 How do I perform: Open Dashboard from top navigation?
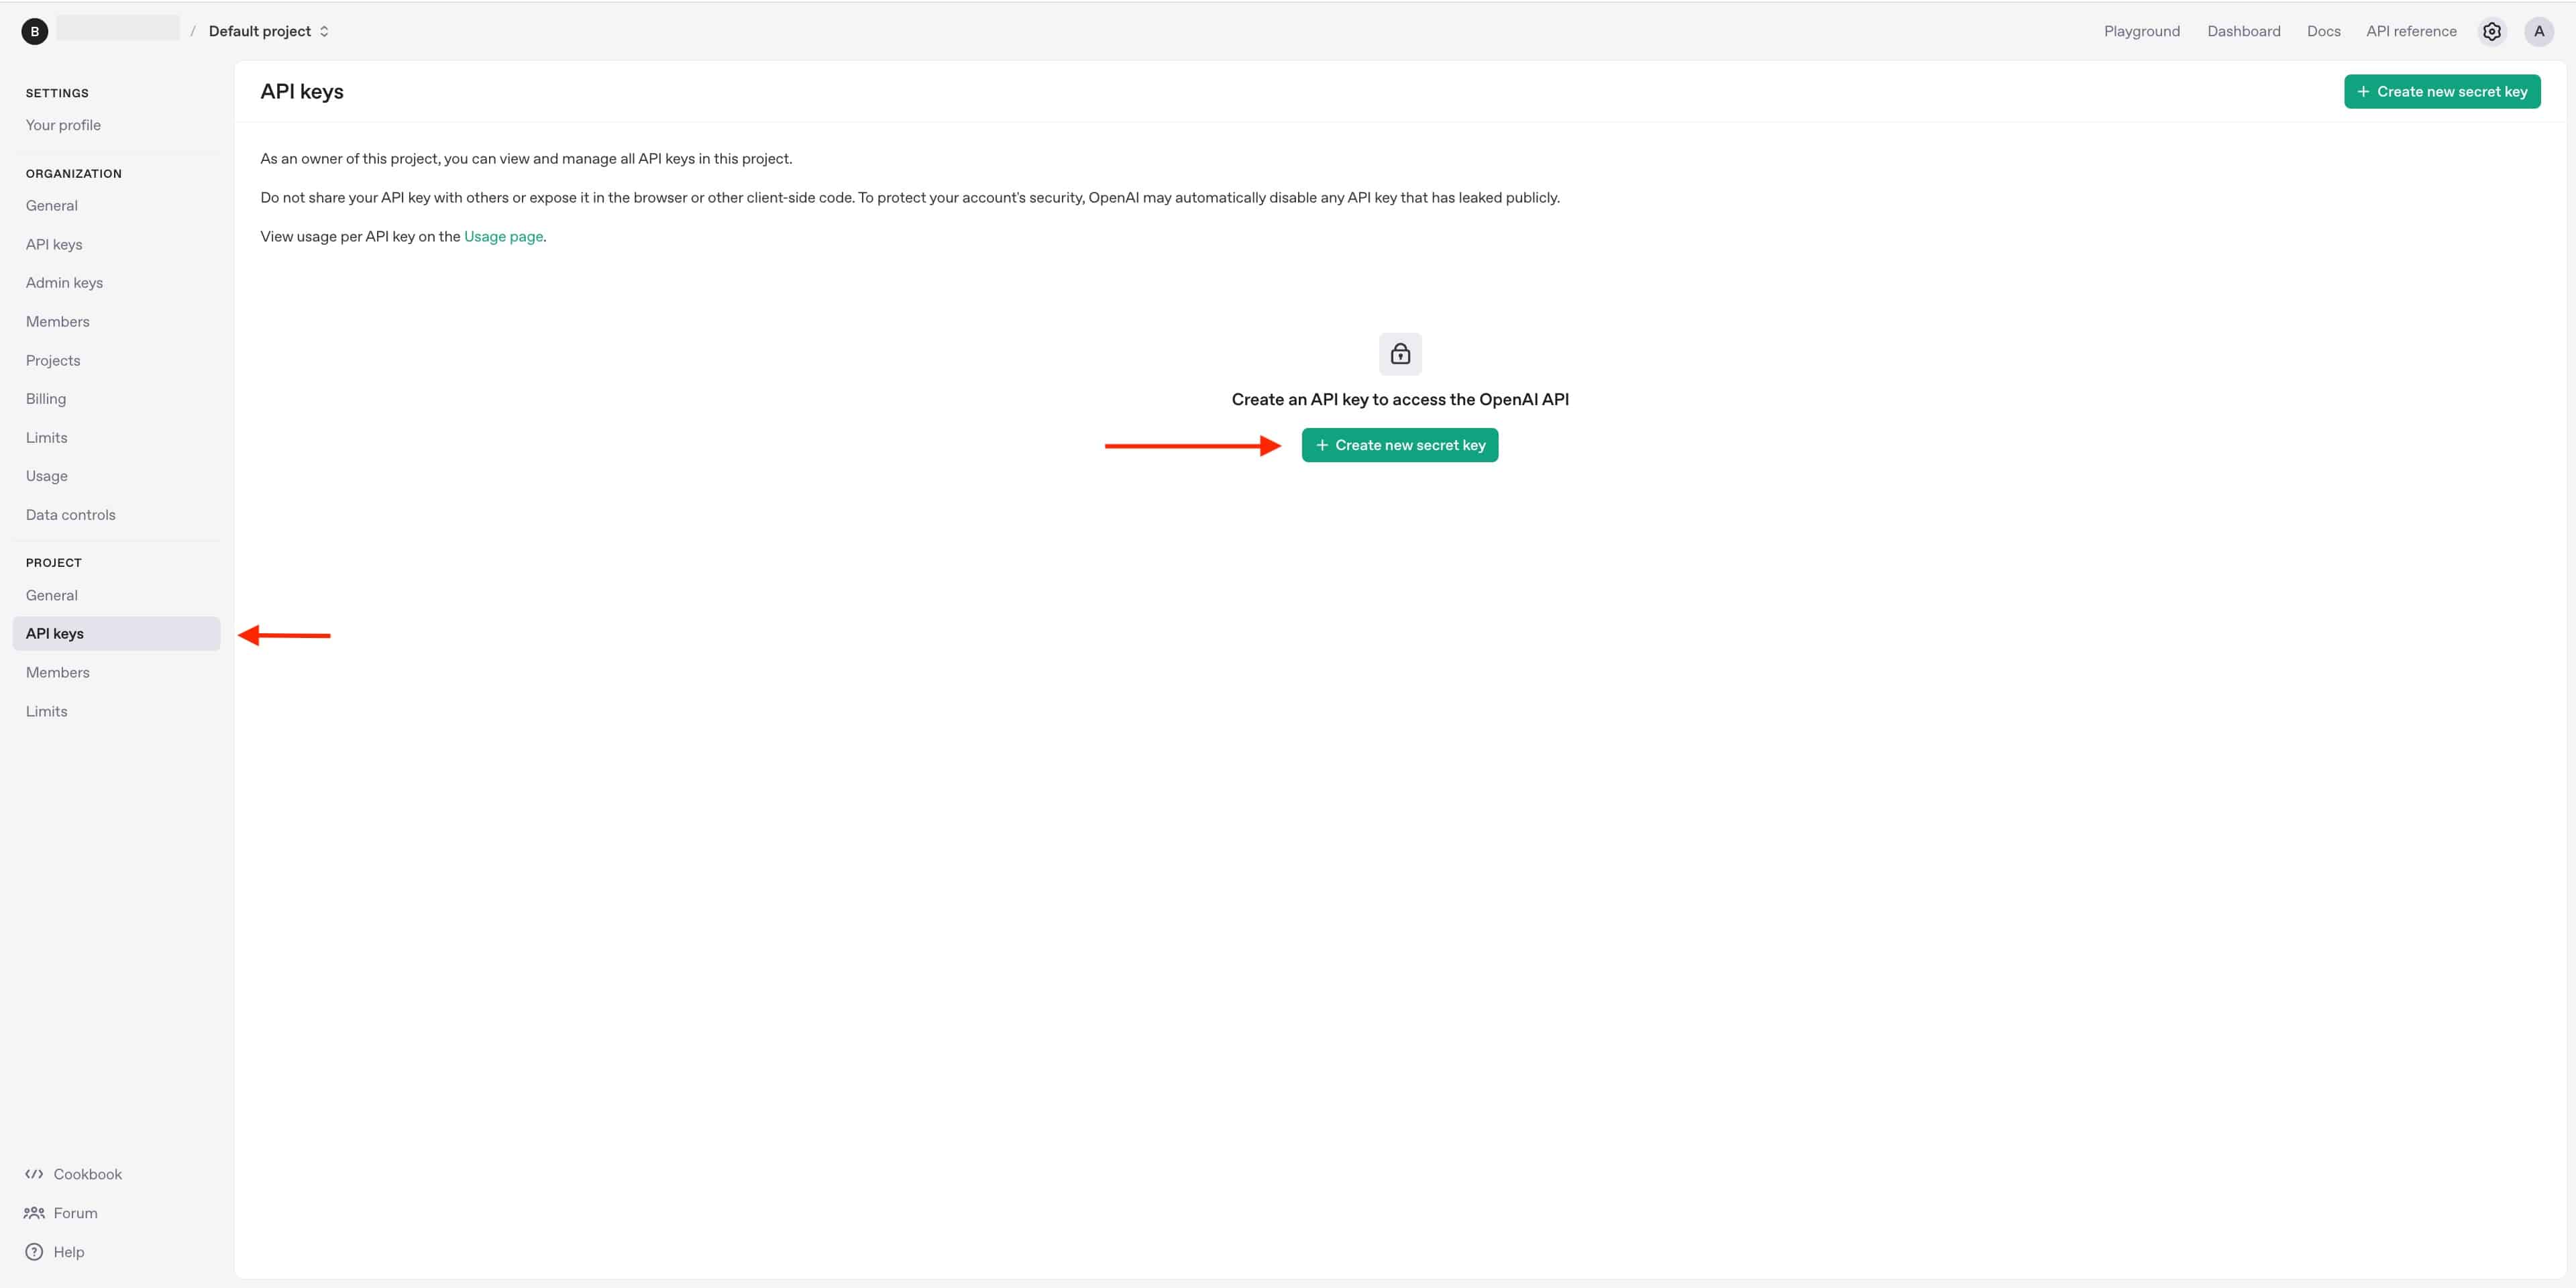2243,31
